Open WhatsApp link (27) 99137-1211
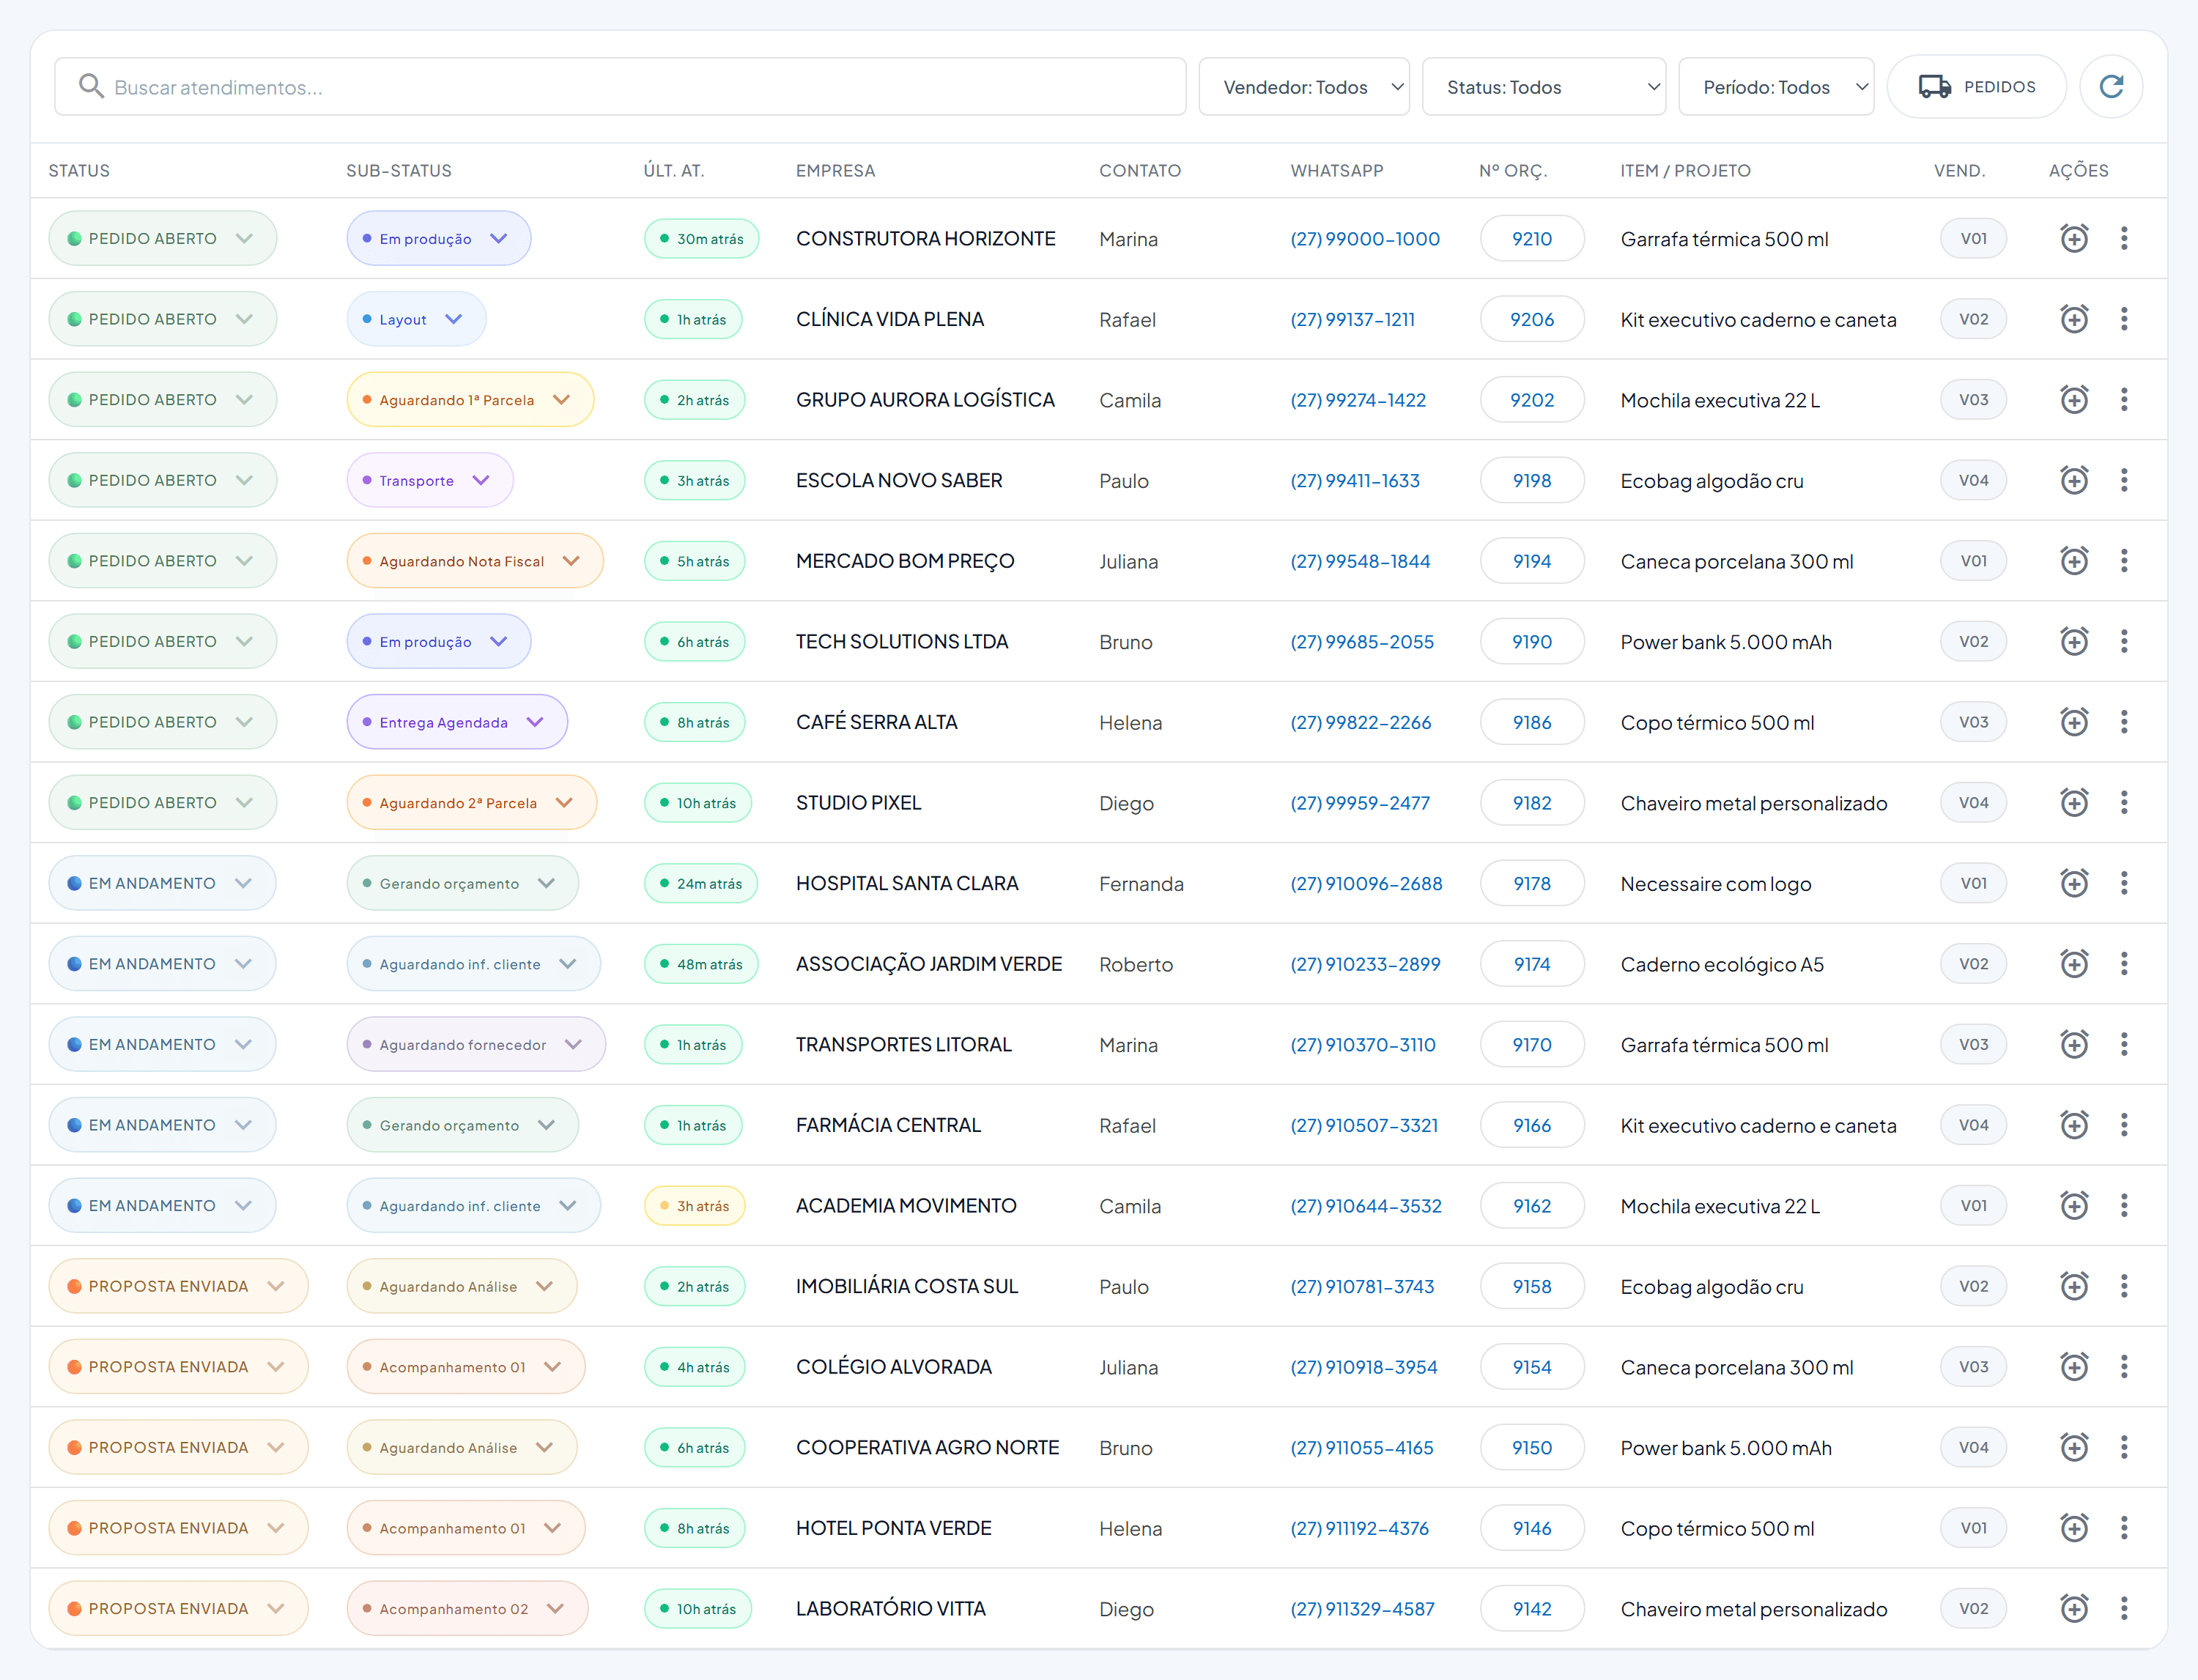This screenshot has width=2198, height=1680. (1352, 319)
